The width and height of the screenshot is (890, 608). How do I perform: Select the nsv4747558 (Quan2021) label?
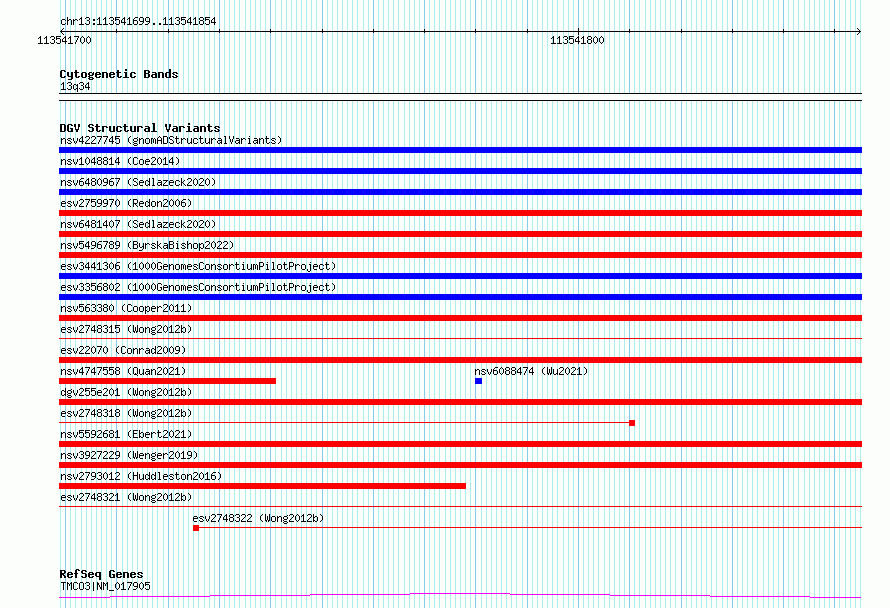click(x=123, y=371)
